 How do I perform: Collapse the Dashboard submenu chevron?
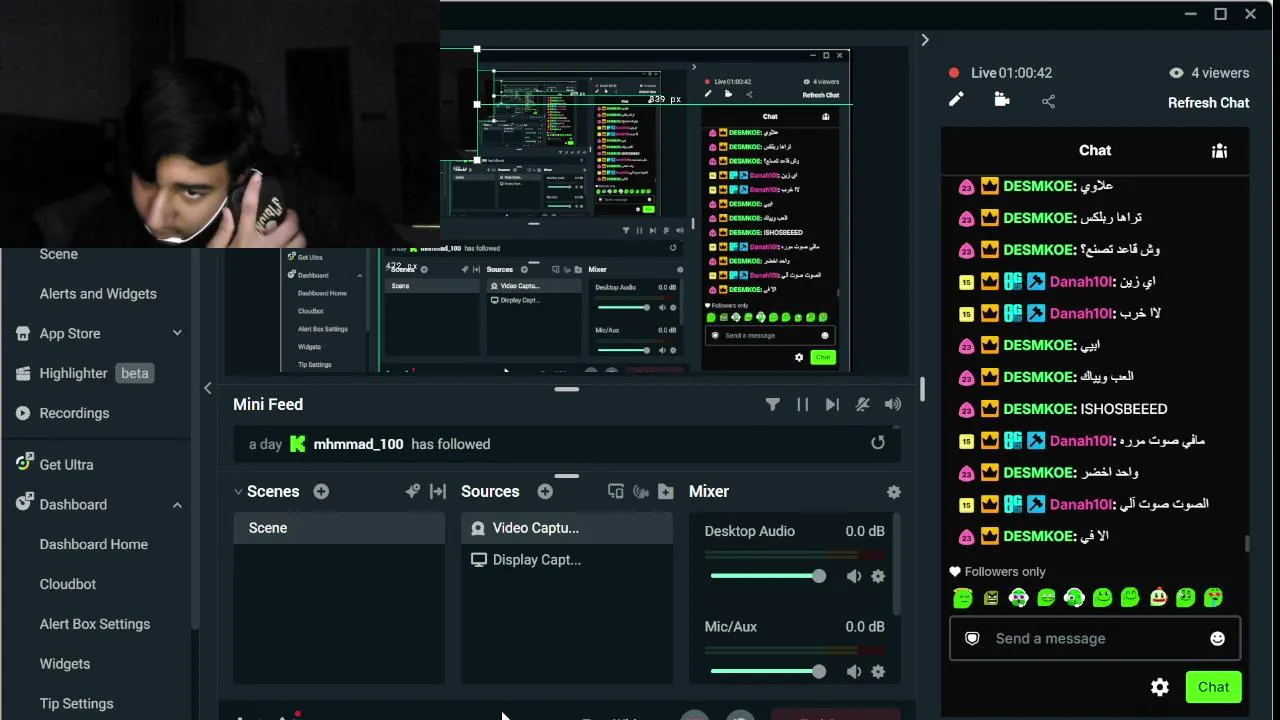point(177,505)
